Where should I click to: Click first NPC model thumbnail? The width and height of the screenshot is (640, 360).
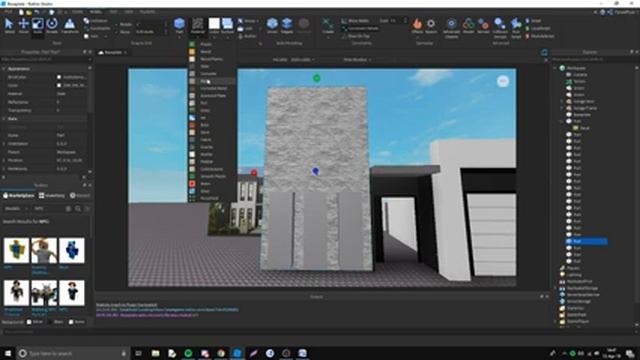click(x=16, y=250)
